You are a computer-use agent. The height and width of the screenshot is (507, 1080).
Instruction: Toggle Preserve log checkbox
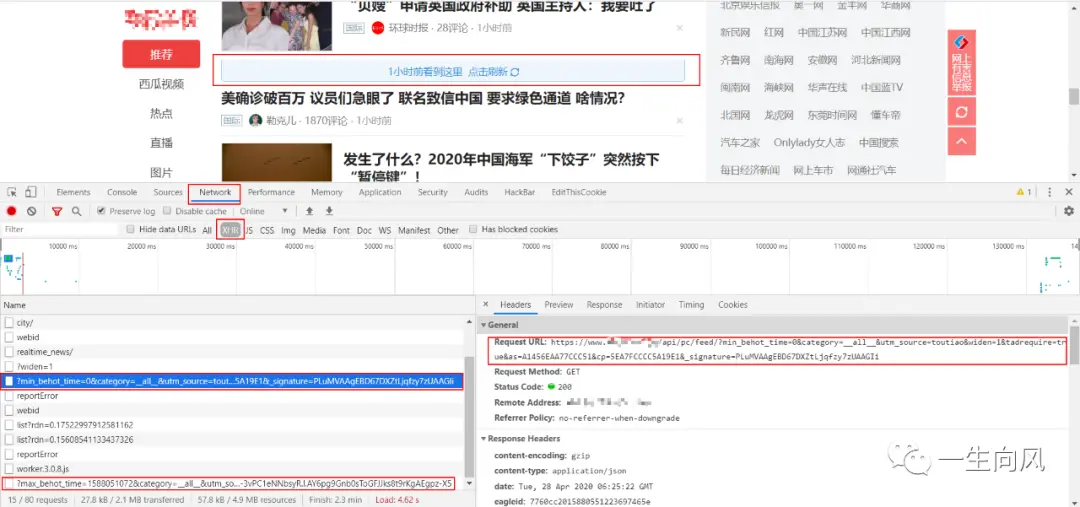[102, 211]
